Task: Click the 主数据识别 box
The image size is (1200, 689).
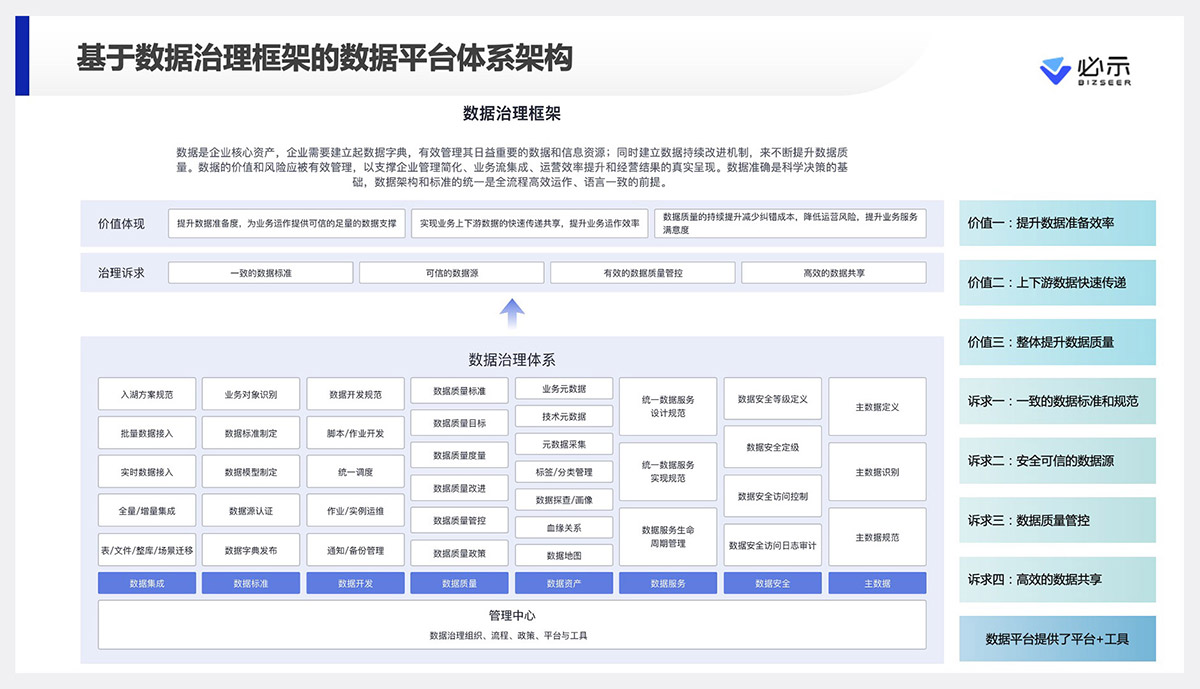Action: (x=877, y=472)
